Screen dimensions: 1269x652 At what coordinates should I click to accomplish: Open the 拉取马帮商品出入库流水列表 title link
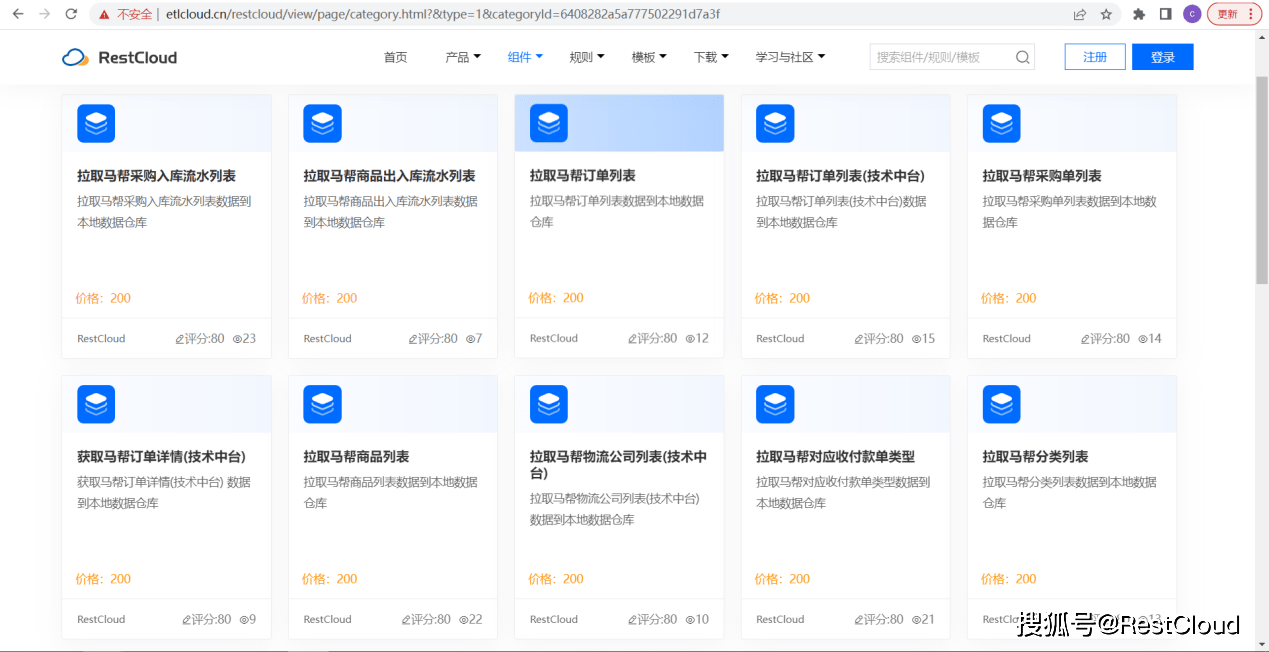click(389, 176)
